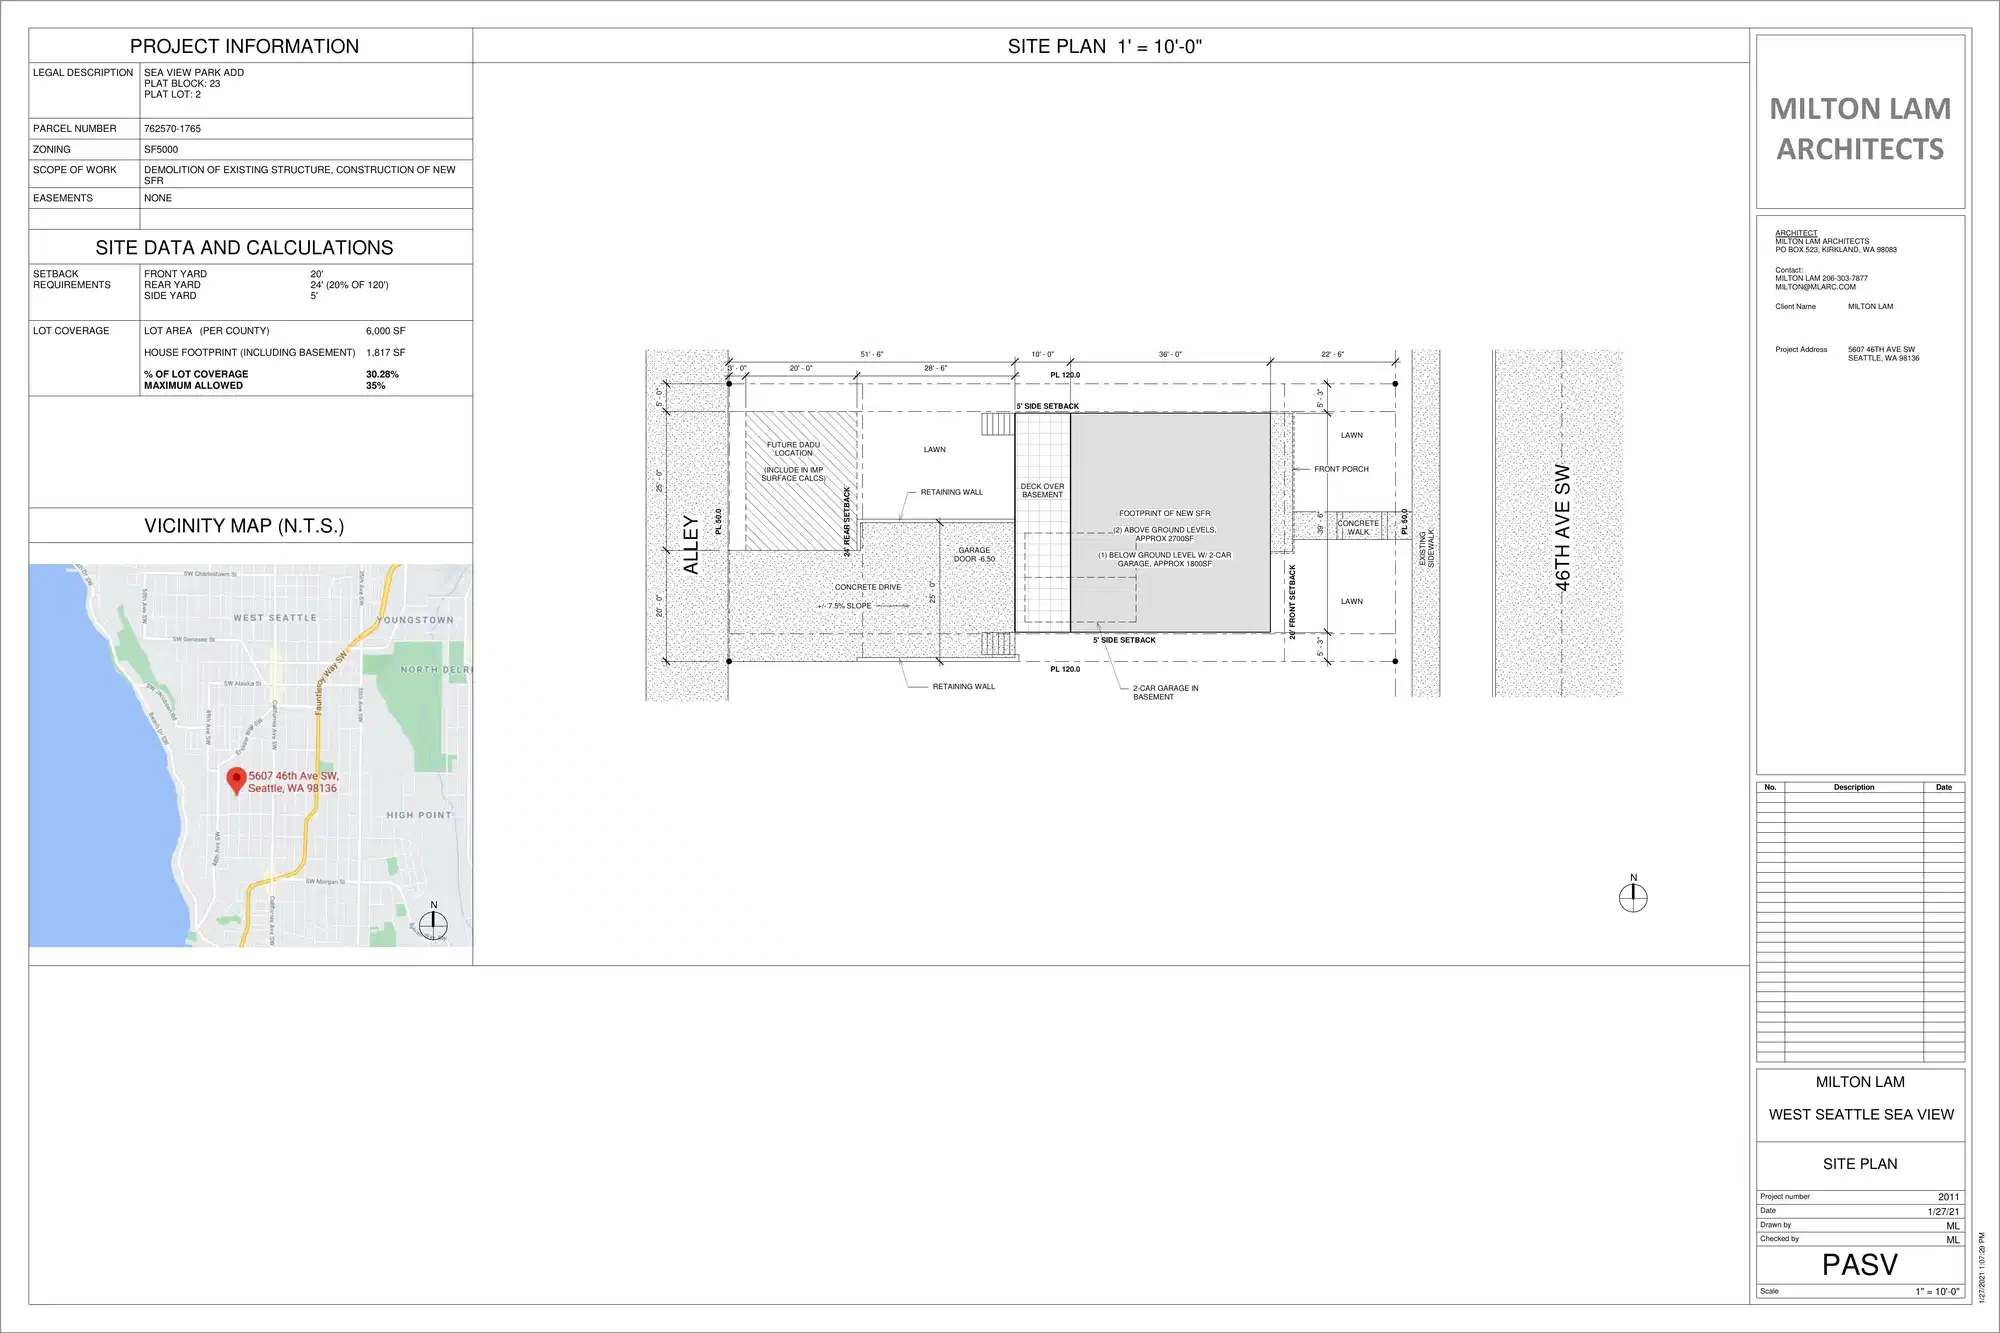Select the 6,000 SF lot area value

pyautogui.click(x=386, y=330)
